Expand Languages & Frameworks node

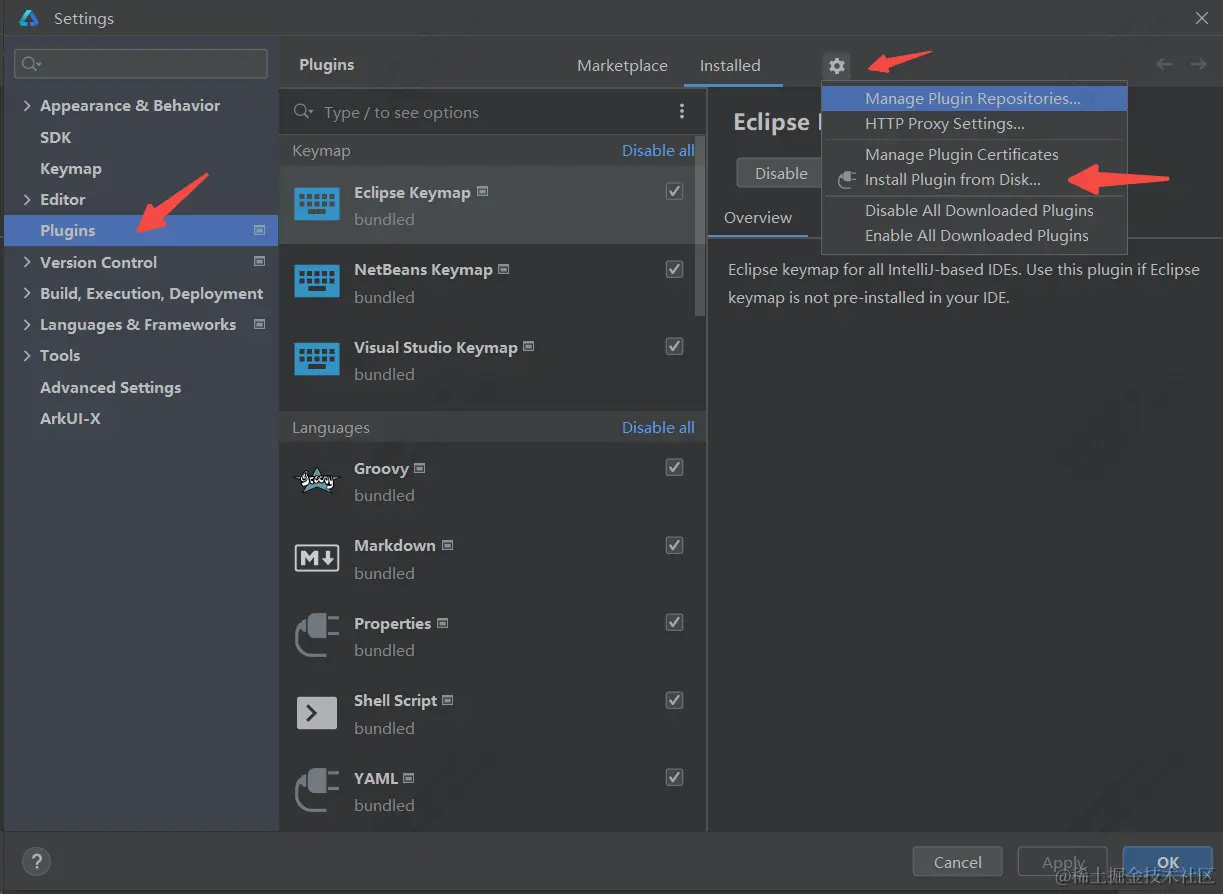(x=27, y=325)
